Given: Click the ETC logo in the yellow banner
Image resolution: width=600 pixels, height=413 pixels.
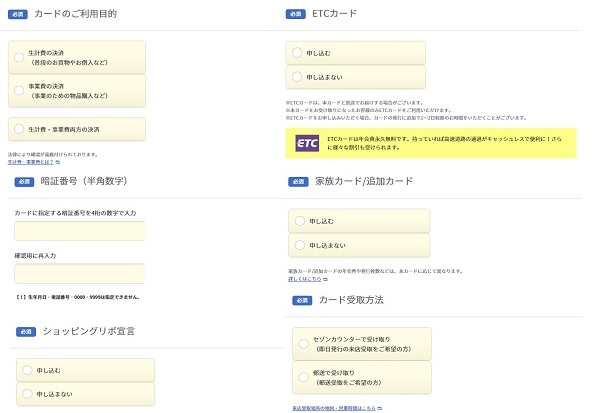Looking at the screenshot, I should pyautogui.click(x=306, y=143).
